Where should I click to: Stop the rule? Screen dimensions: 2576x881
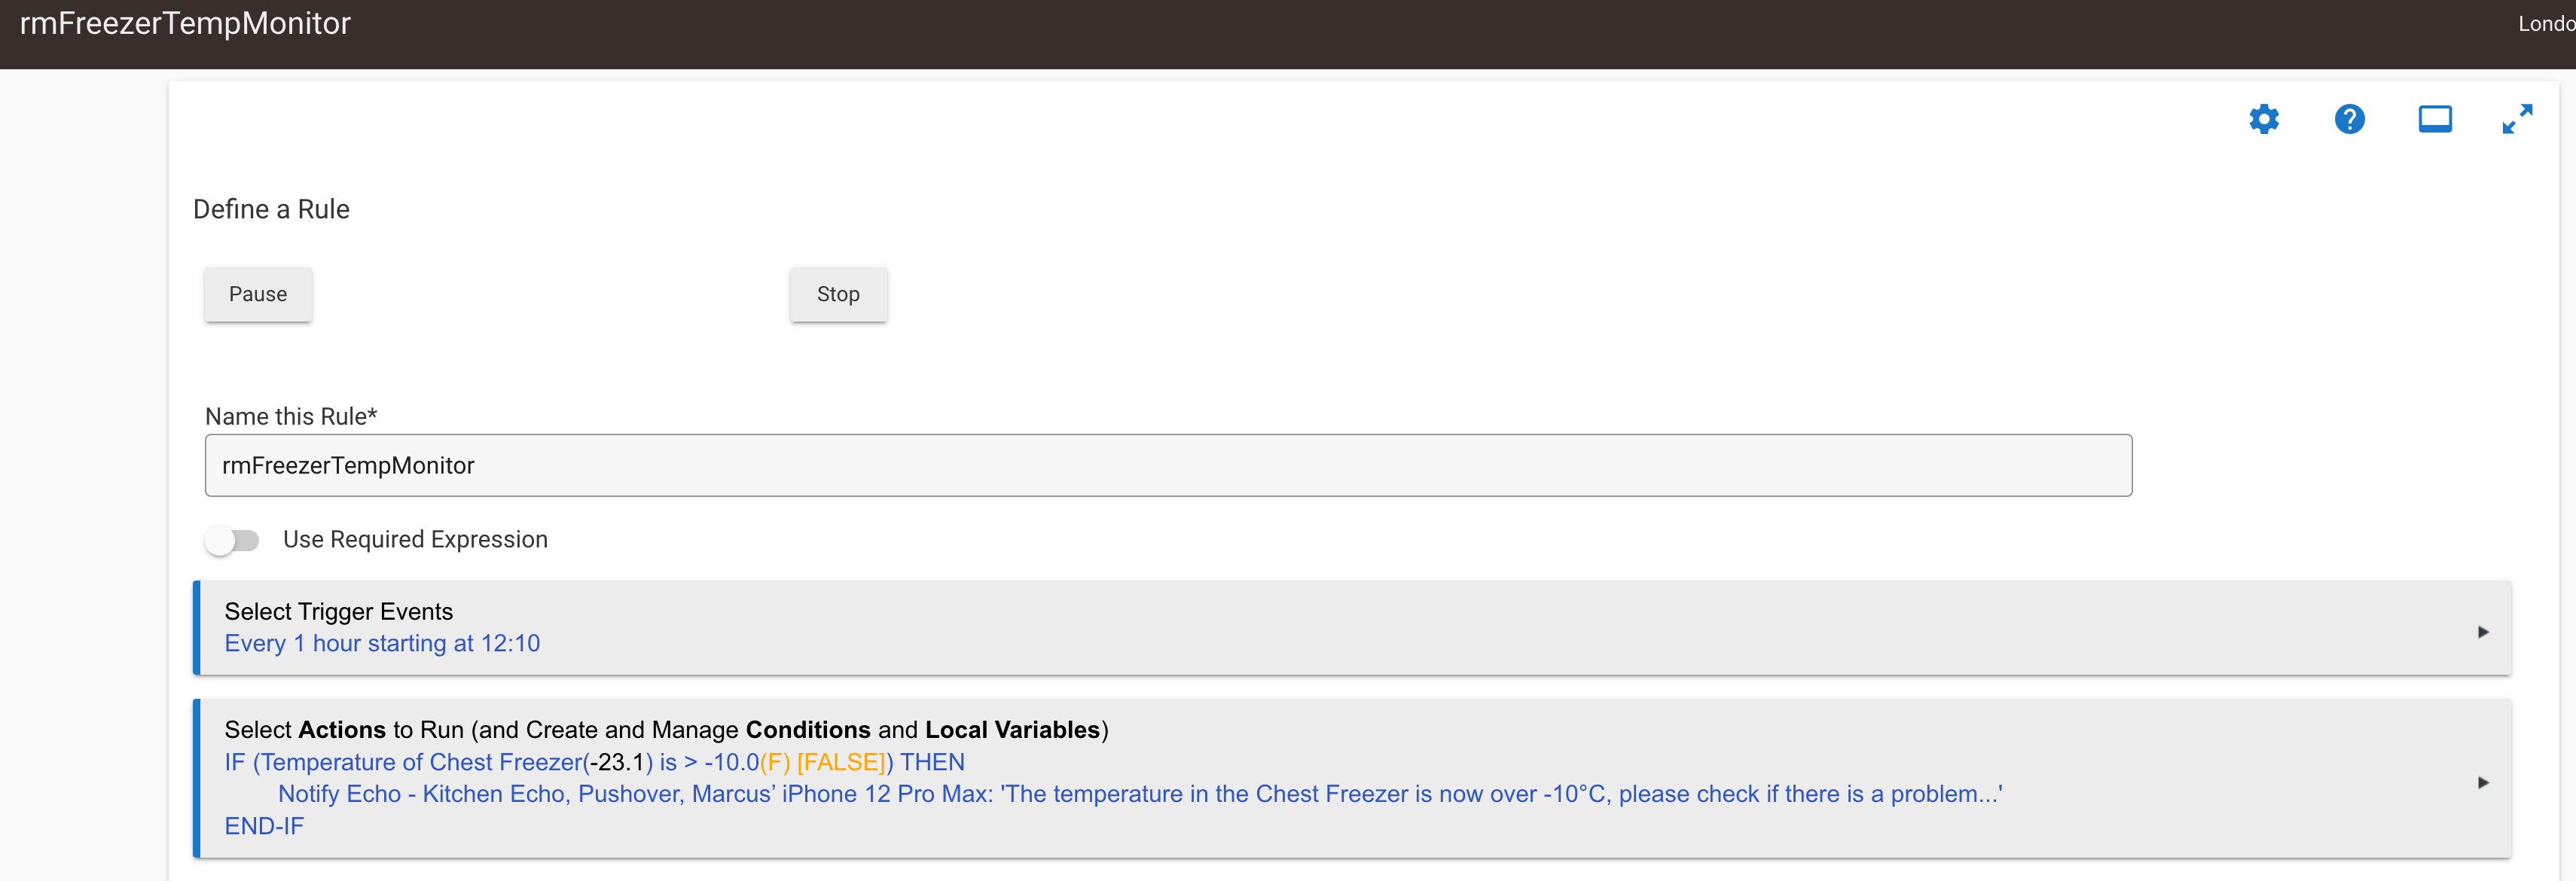coord(838,294)
